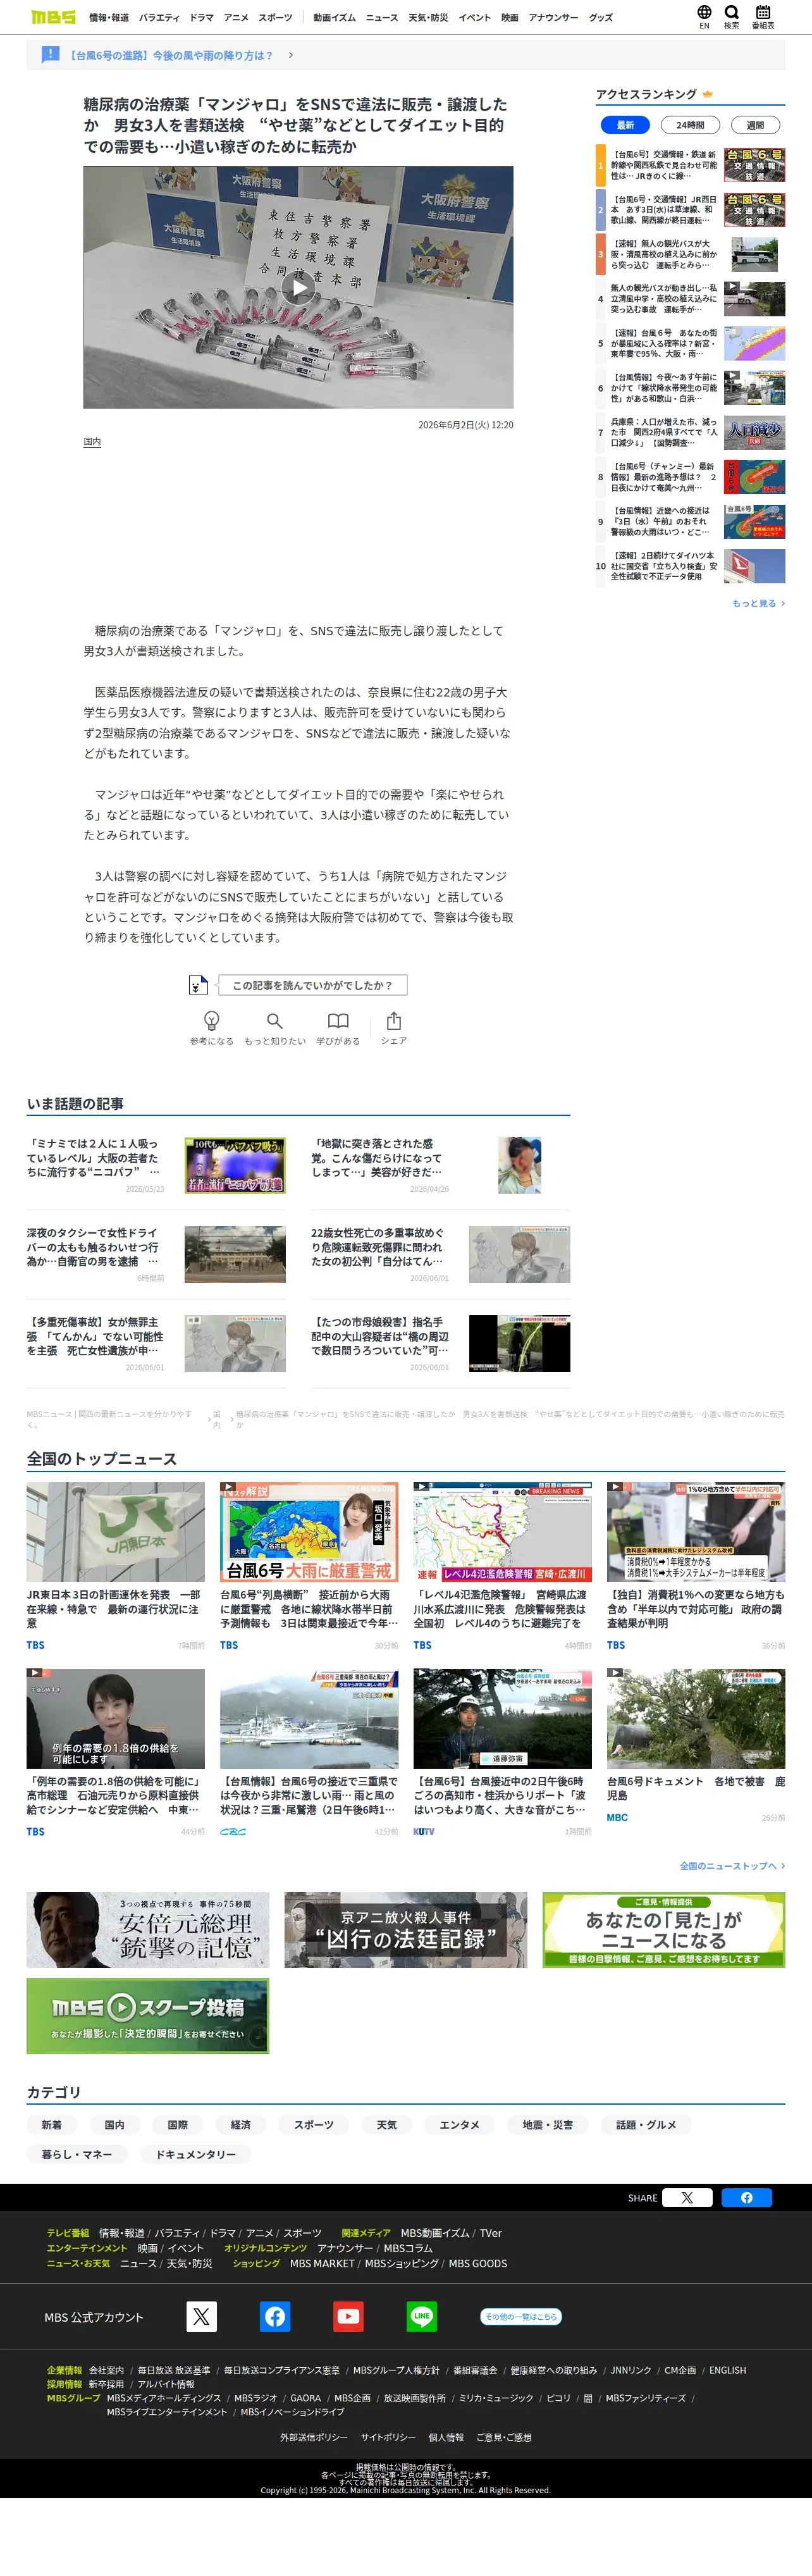Select the 最新 ranking tab
Viewport: 812px width, 2576px height.
tap(626, 125)
